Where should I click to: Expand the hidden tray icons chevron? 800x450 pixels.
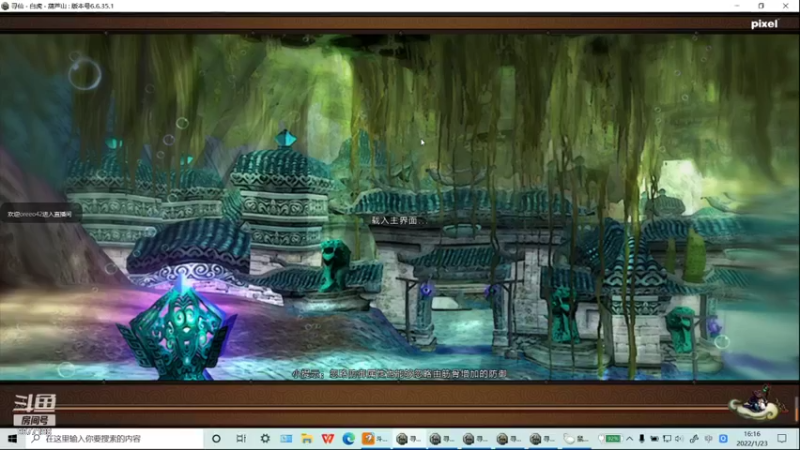pos(630,439)
